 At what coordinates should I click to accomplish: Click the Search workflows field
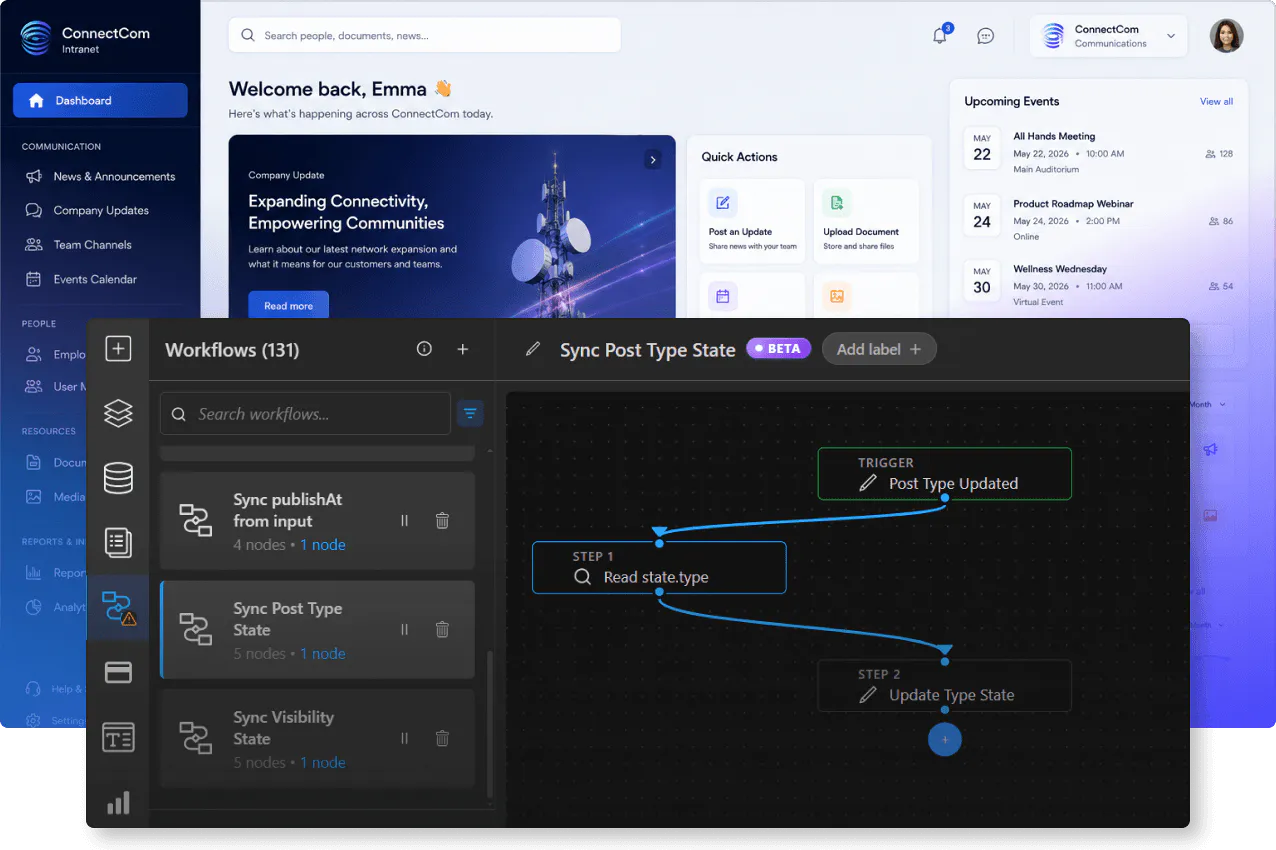[x=305, y=413]
